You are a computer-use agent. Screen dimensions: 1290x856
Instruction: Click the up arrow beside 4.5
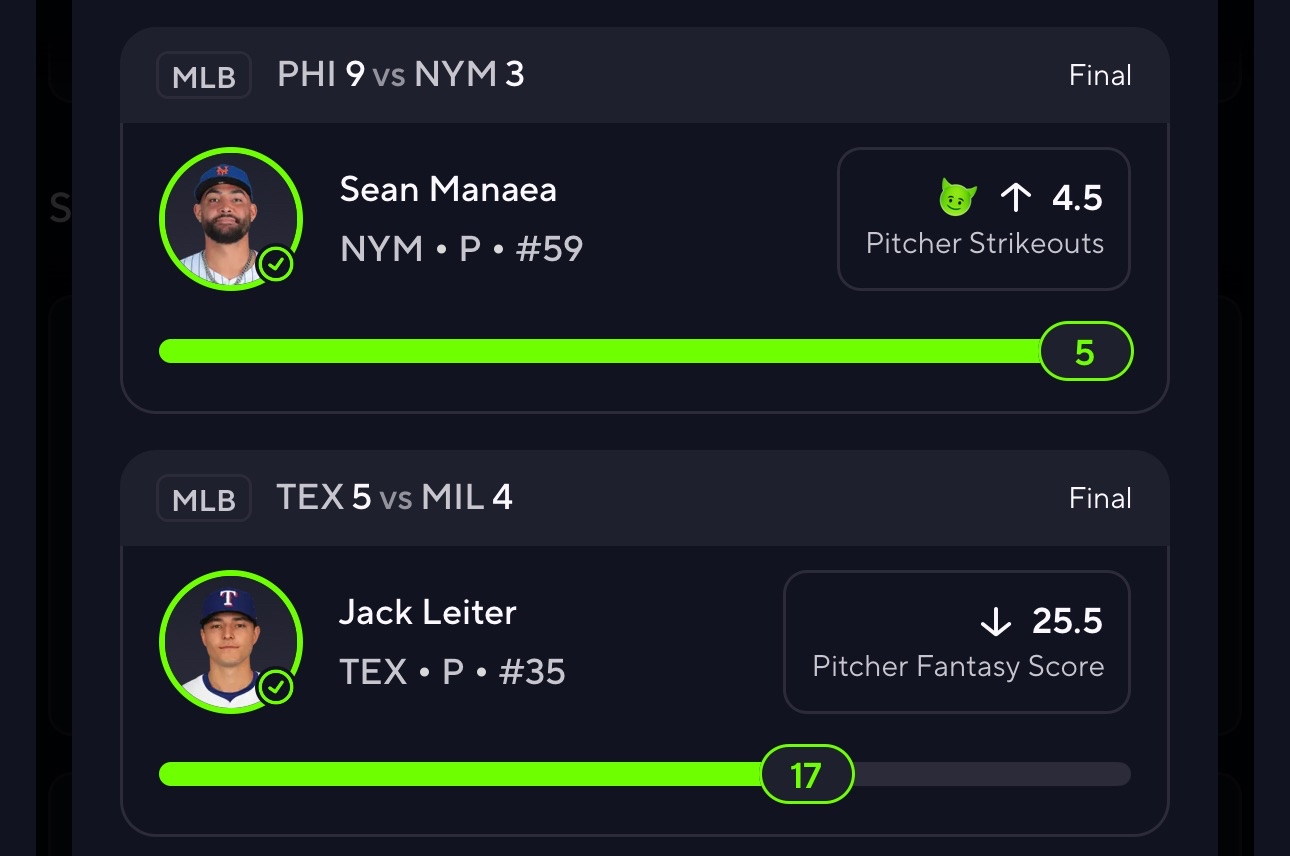pos(1015,198)
